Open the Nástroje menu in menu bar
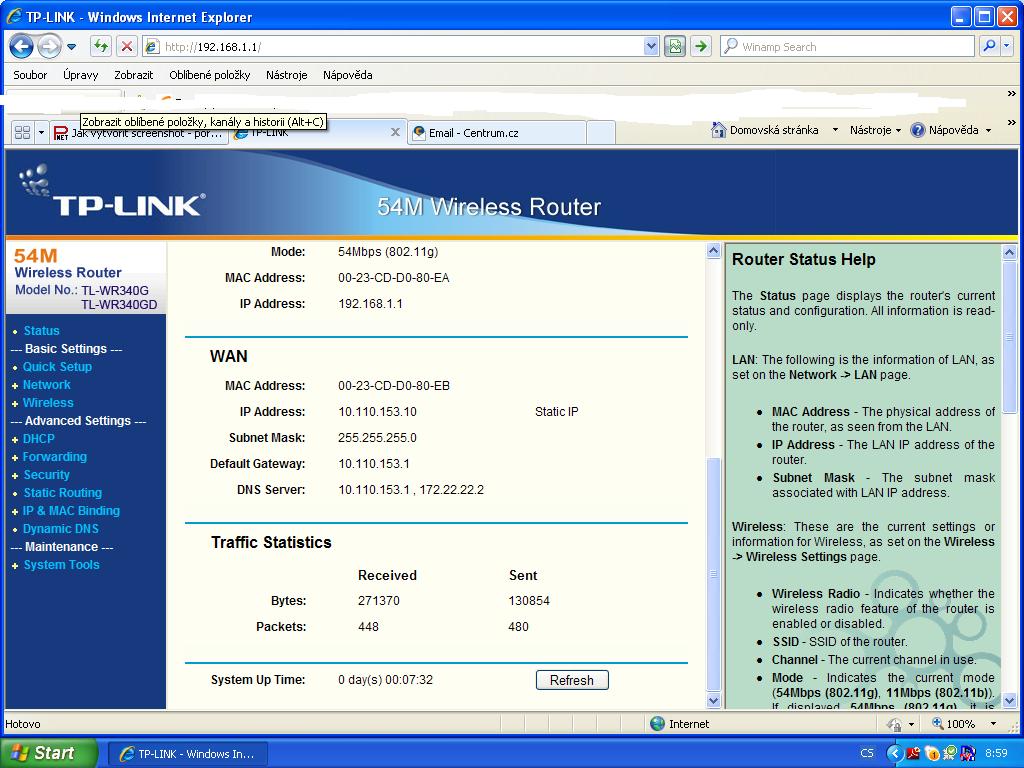This screenshot has width=1024, height=768. coord(286,74)
